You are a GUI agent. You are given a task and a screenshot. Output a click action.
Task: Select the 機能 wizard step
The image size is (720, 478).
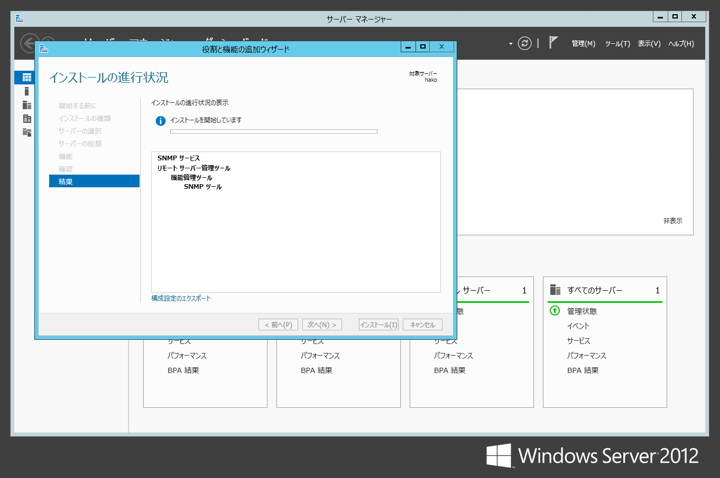point(66,157)
